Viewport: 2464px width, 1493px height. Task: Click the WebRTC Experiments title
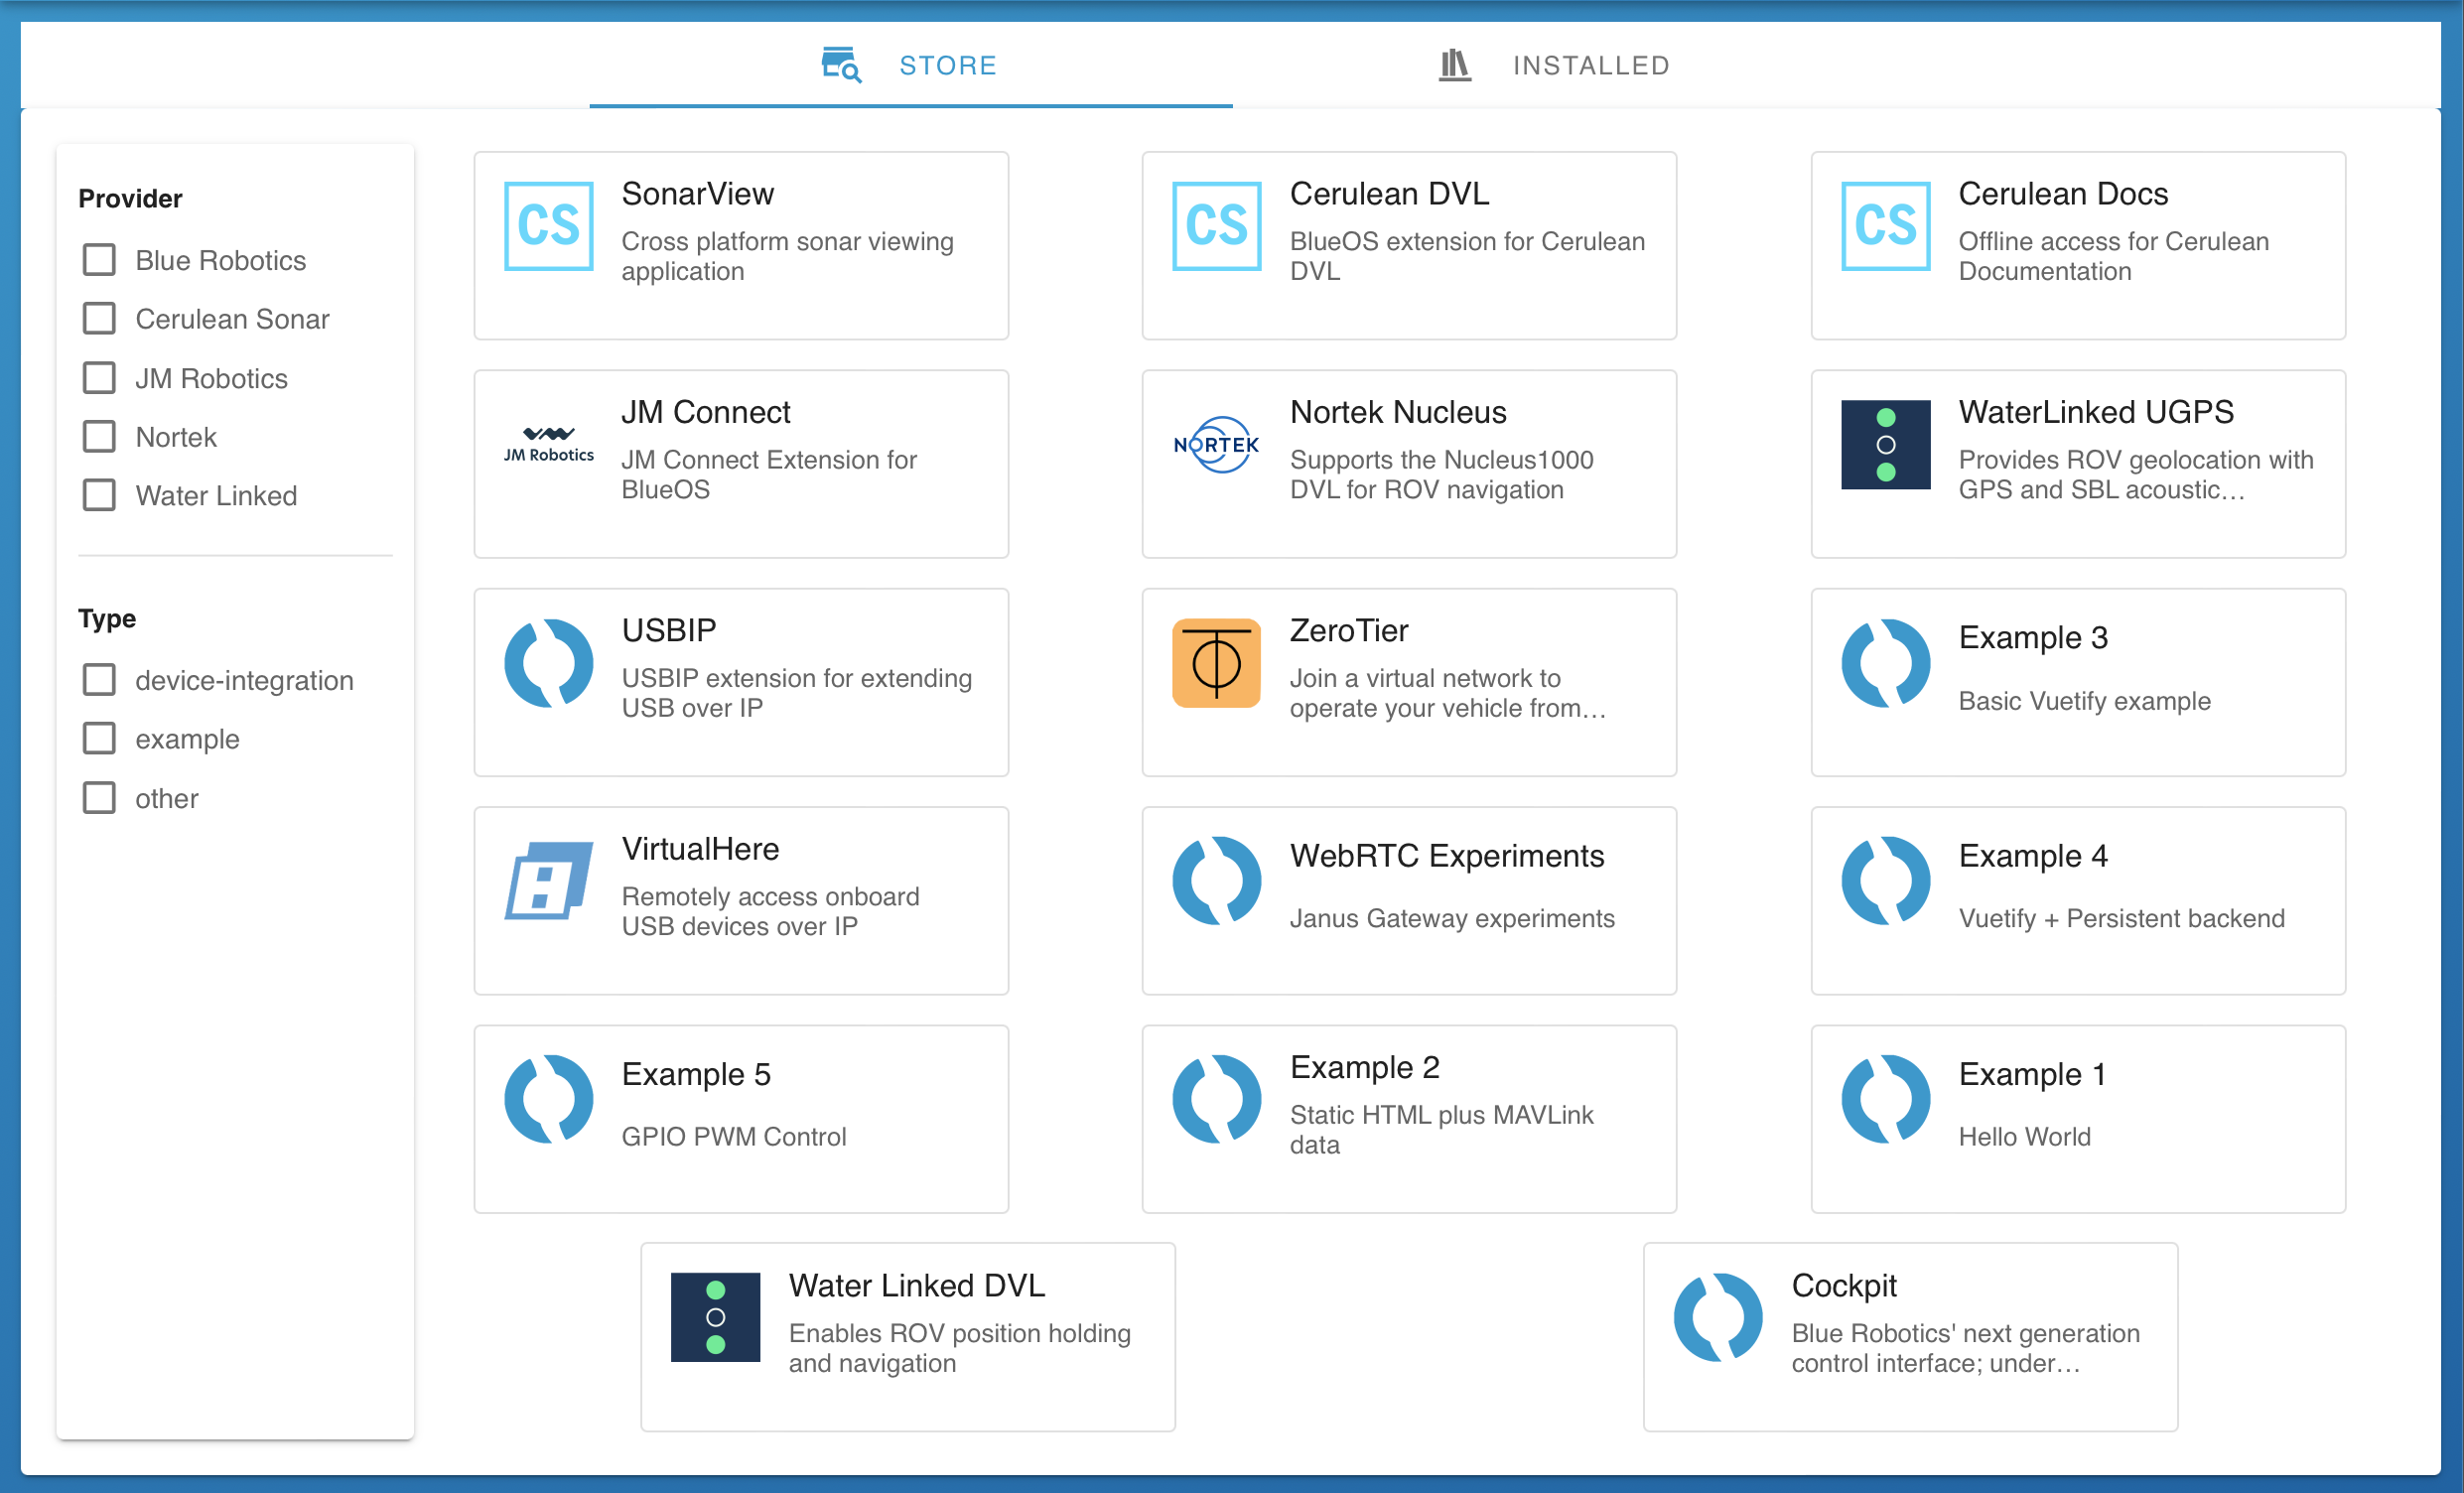click(1447, 856)
